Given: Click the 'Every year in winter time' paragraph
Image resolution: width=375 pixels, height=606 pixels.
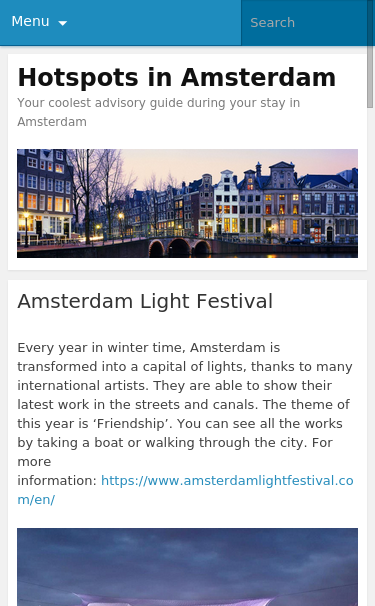Looking at the screenshot, I should [x=186, y=423].
